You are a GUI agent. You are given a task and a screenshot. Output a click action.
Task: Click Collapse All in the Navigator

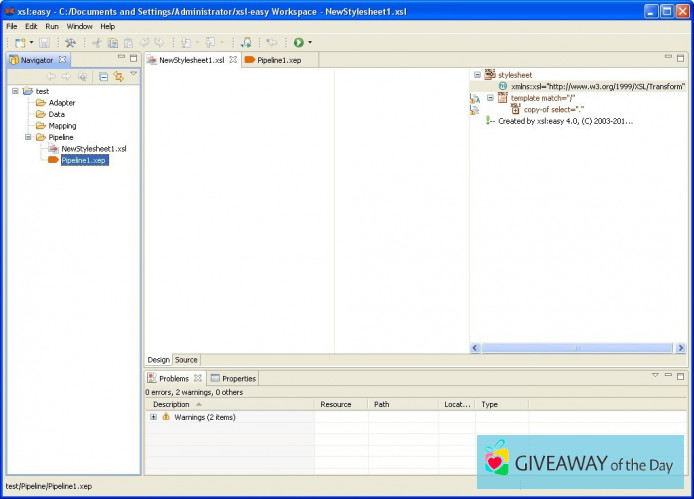(x=103, y=77)
